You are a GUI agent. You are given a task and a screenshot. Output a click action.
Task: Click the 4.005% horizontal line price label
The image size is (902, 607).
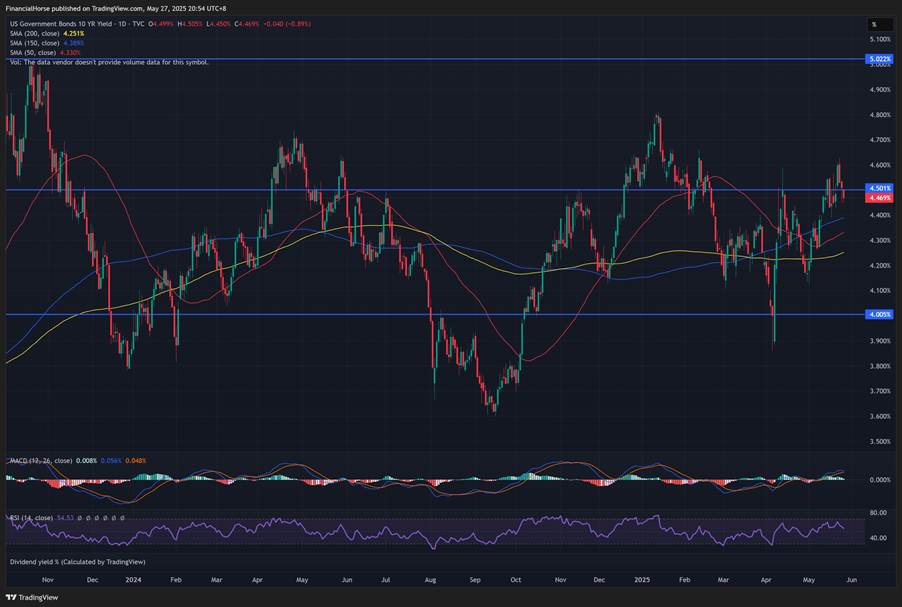879,314
